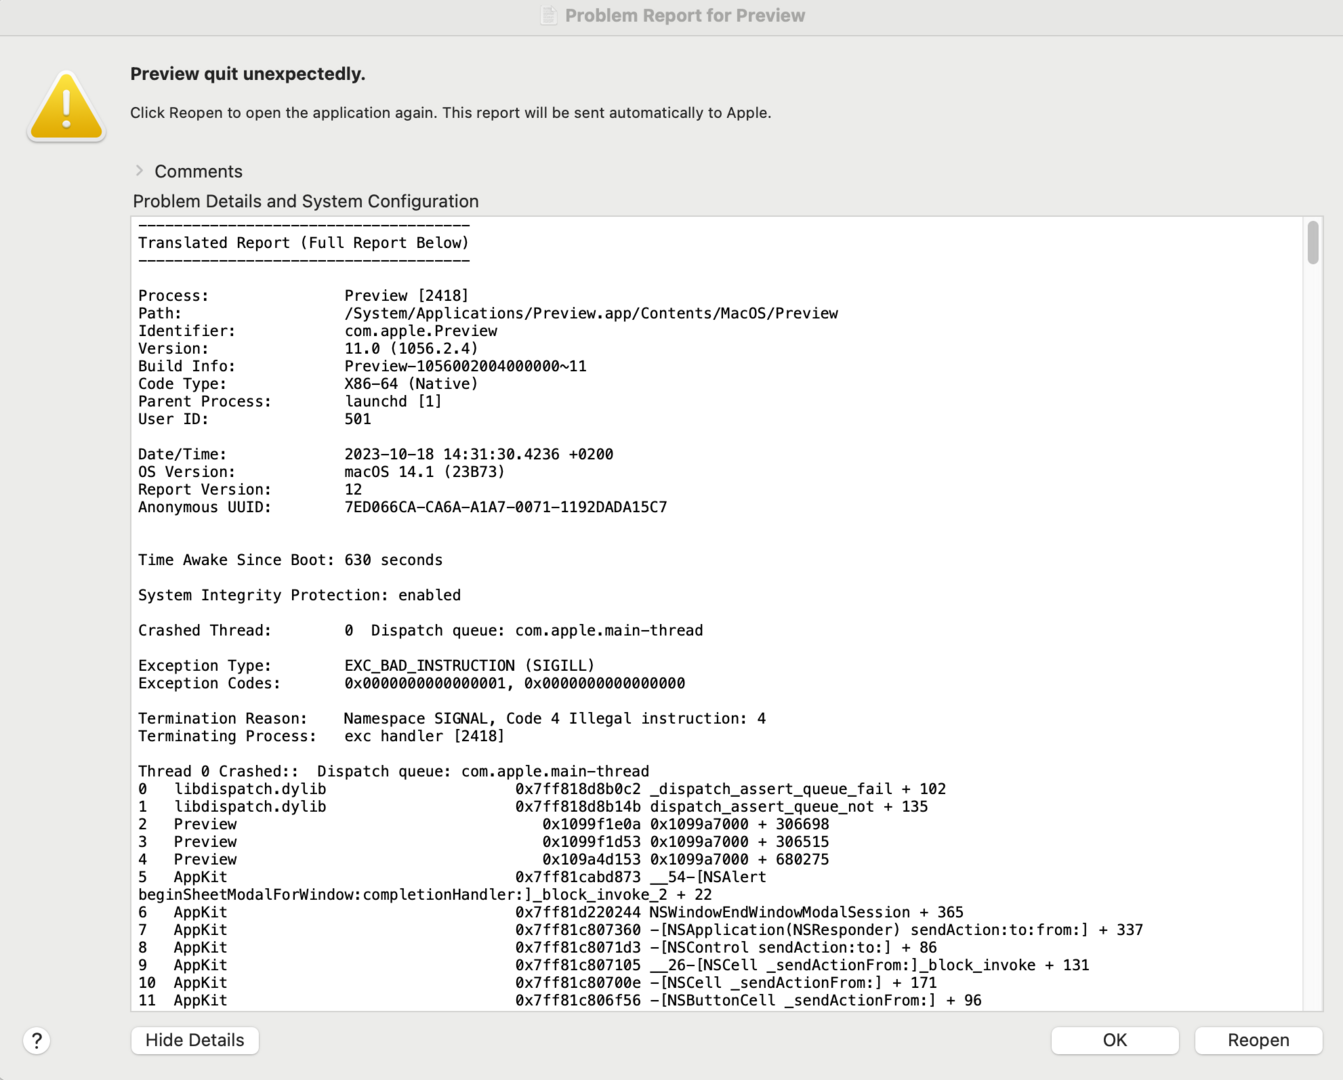This screenshot has height=1080, width=1343.
Task: Click the code type 'X86-64 (Native)'
Action: (x=412, y=384)
